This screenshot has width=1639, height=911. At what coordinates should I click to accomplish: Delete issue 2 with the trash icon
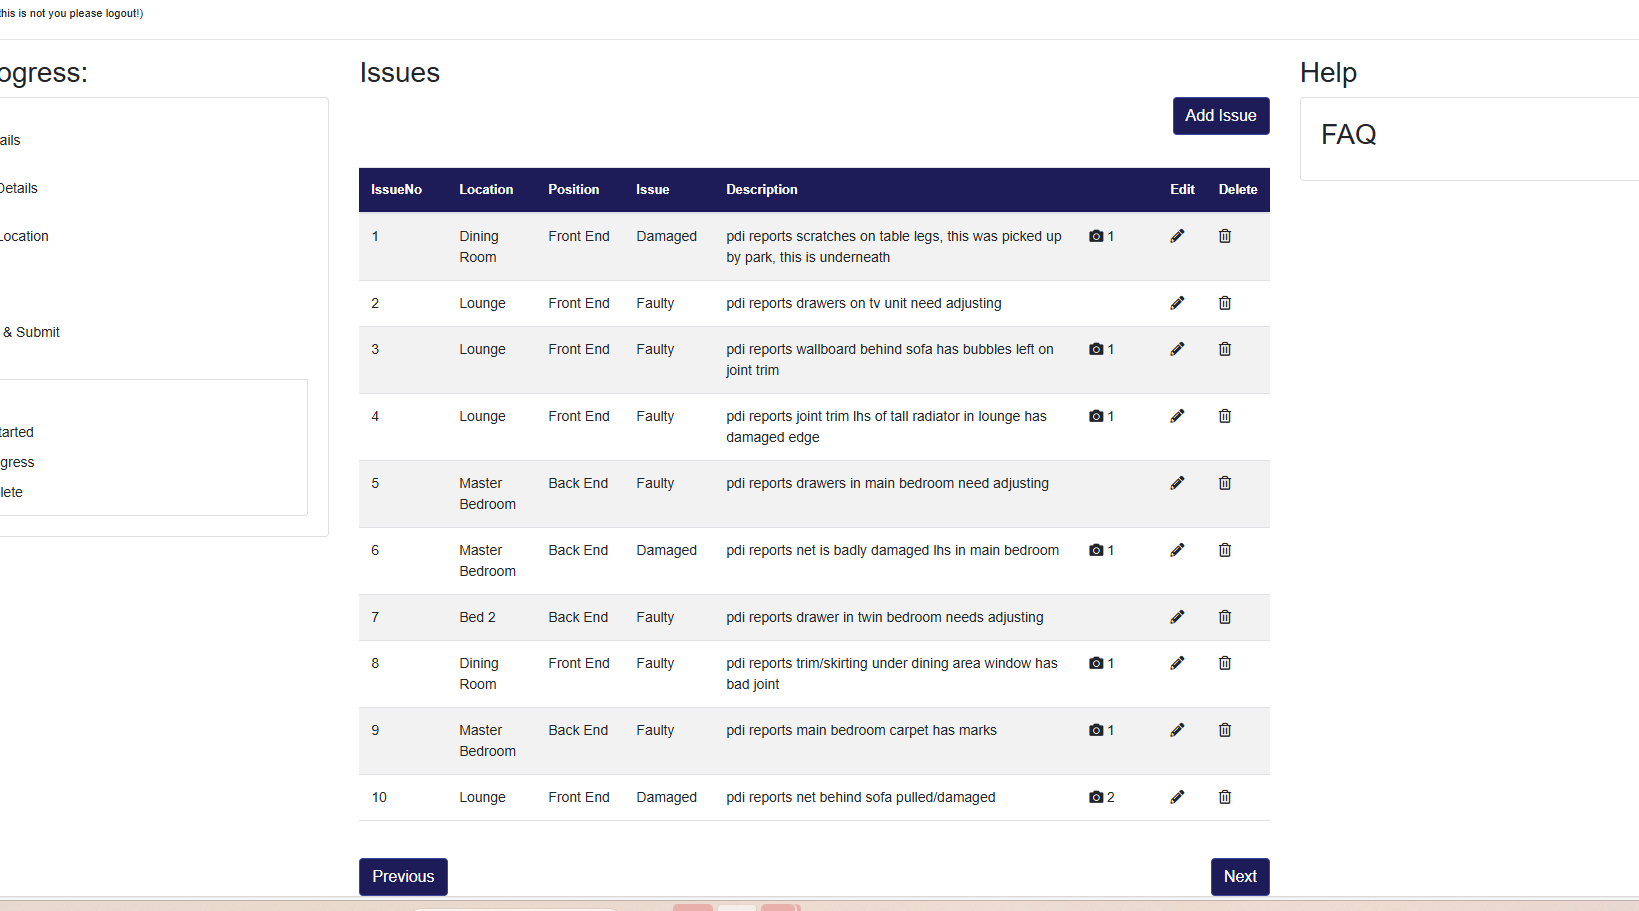(1224, 303)
